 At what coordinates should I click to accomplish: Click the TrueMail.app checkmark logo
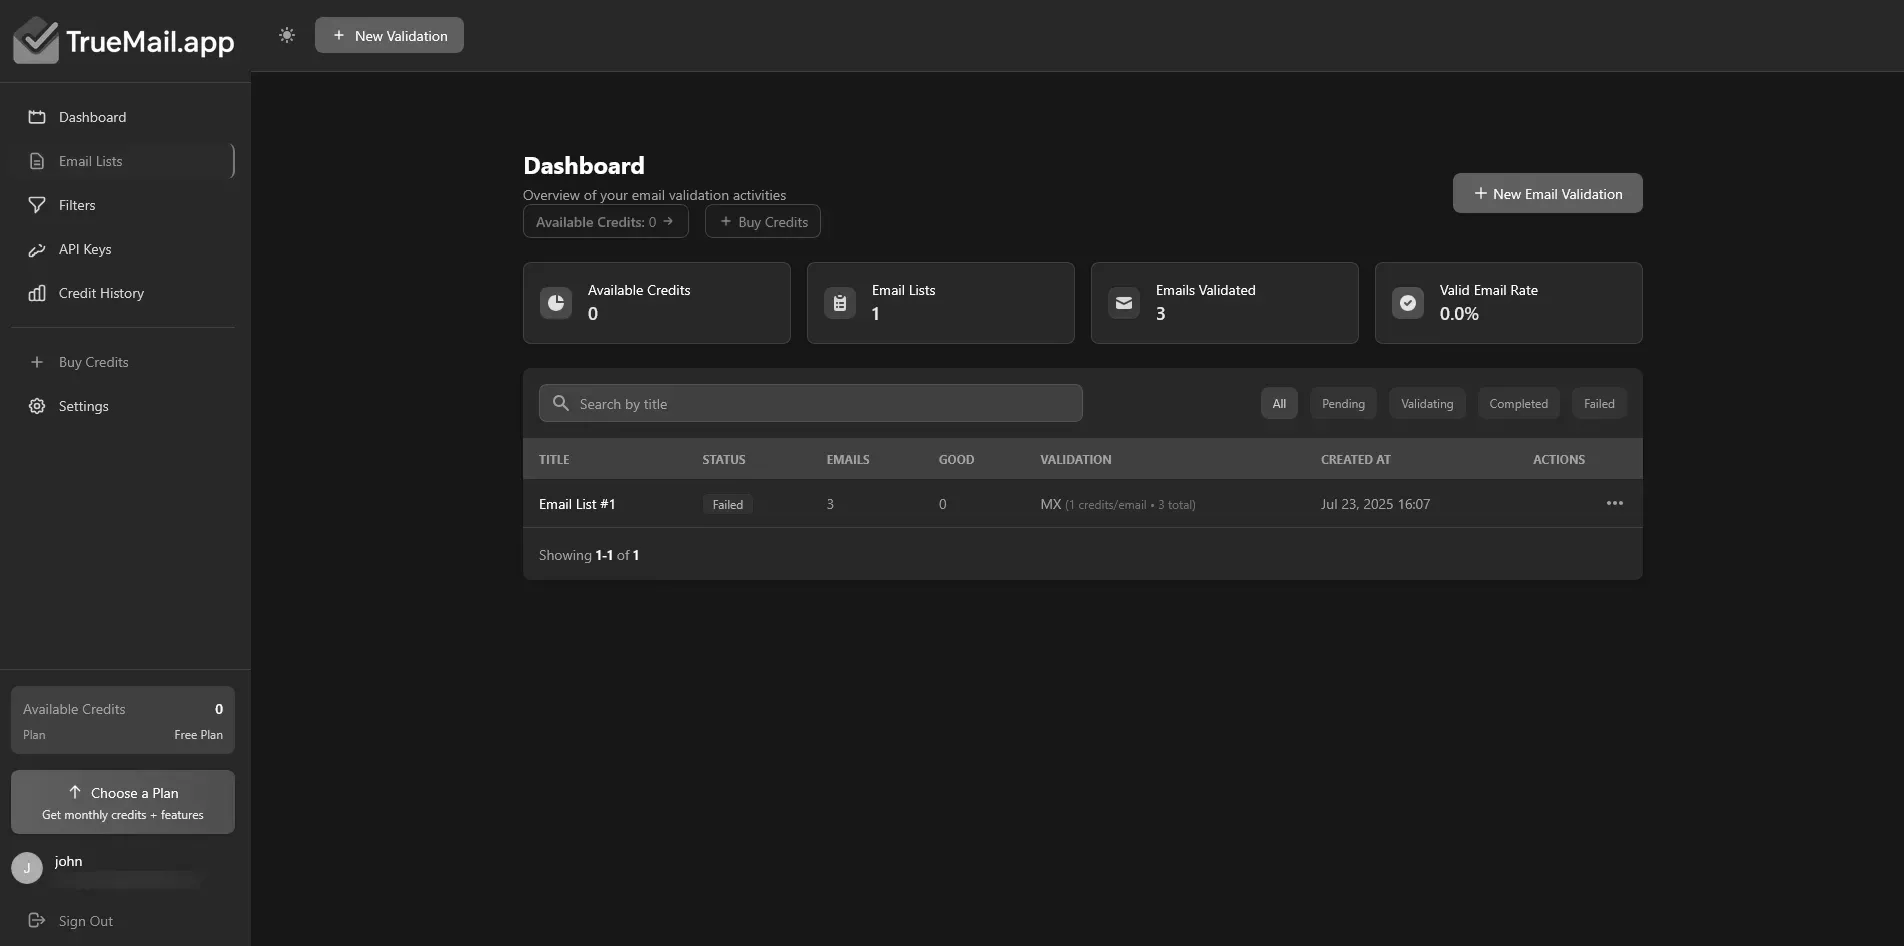(36, 40)
